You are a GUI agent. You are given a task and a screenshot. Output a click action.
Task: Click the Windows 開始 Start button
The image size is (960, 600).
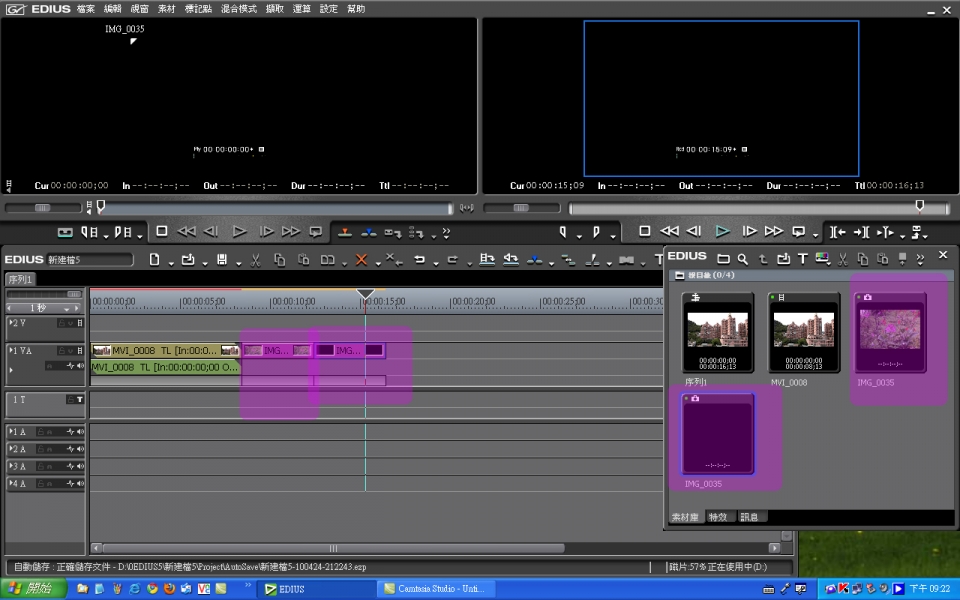point(34,589)
